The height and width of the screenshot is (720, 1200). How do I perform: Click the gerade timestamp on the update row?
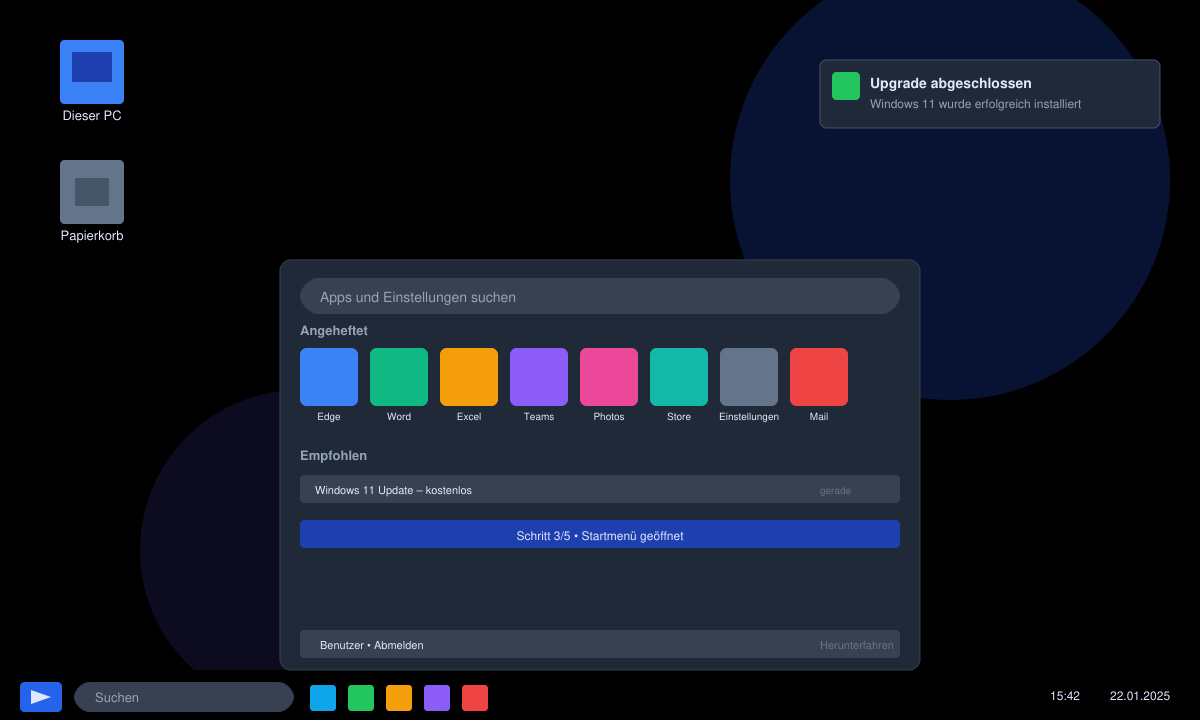pyautogui.click(x=835, y=490)
